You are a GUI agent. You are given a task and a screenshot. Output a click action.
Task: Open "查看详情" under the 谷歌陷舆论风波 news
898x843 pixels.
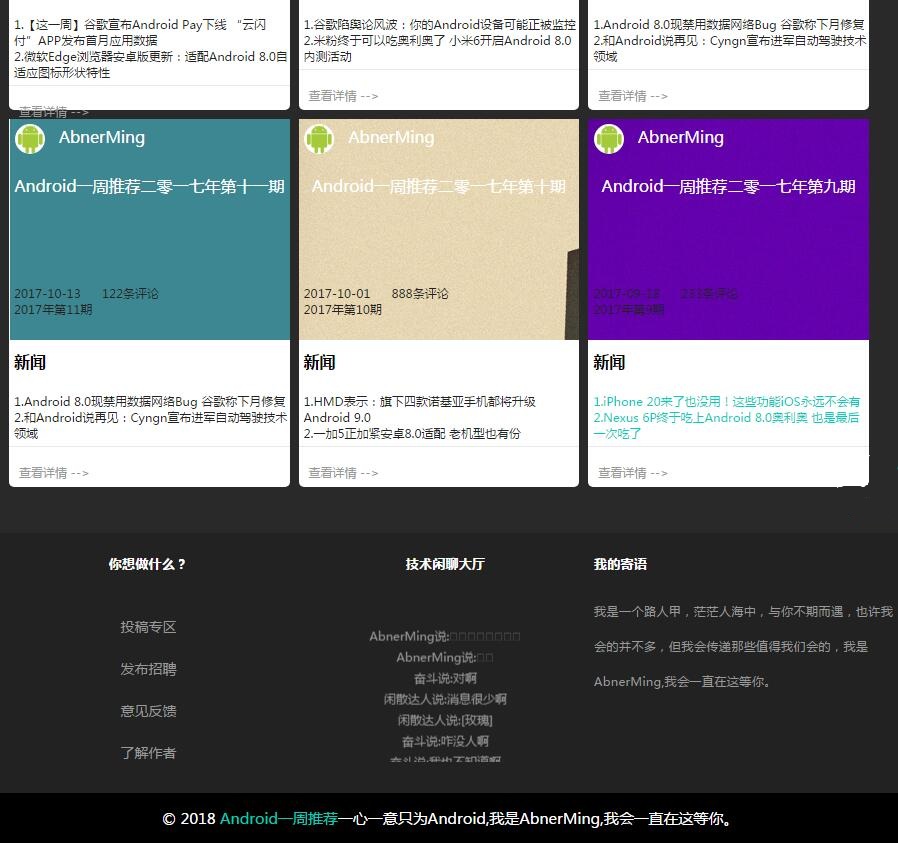pyautogui.click(x=343, y=96)
